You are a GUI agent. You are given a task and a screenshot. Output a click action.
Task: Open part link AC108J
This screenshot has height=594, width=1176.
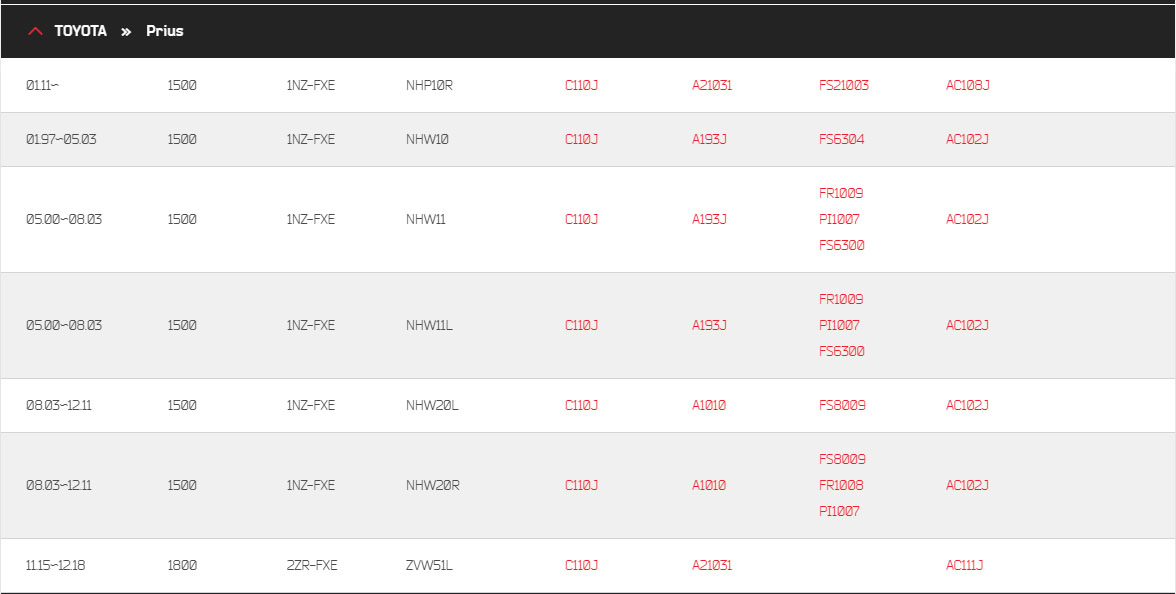pyautogui.click(x=968, y=86)
